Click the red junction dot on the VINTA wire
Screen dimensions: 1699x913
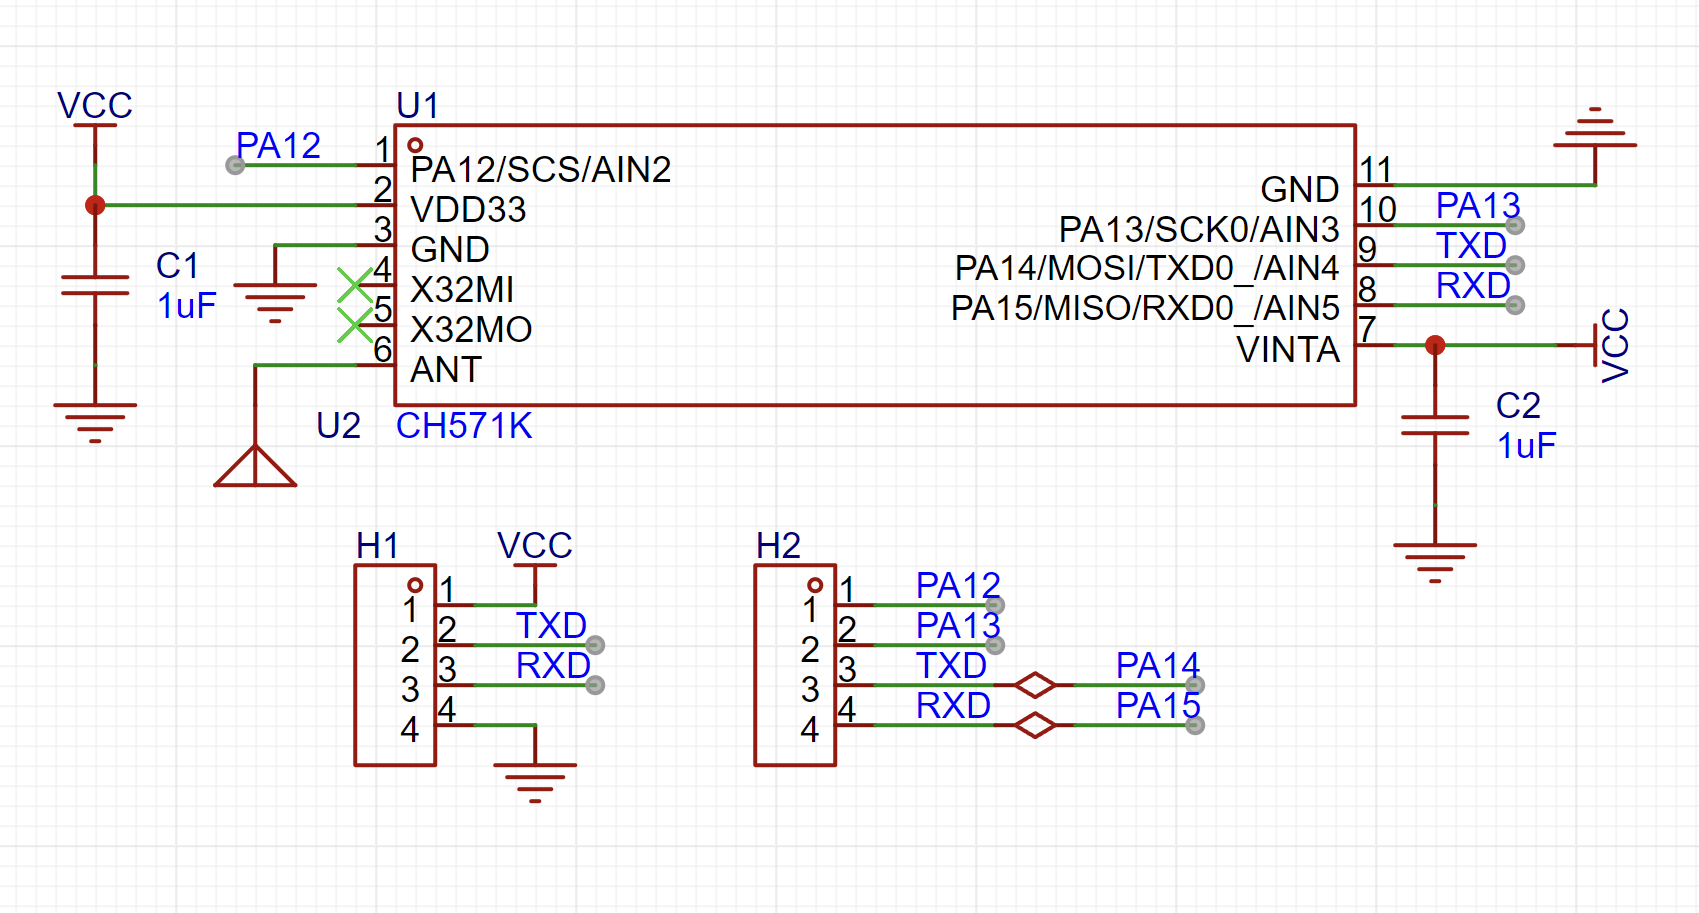coord(1435,345)
